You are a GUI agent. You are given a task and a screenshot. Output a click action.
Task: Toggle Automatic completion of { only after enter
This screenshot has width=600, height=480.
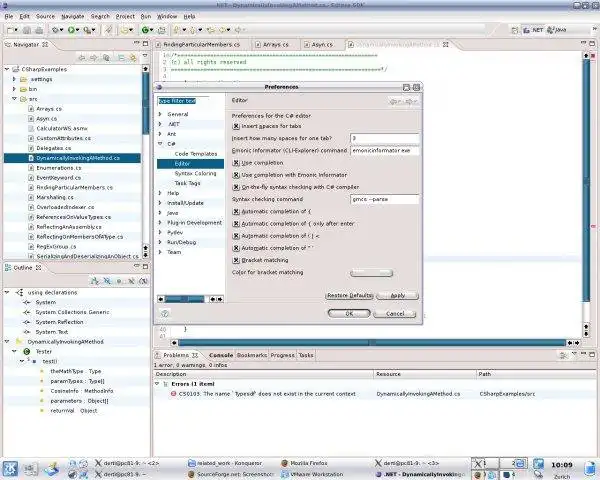click(236, 224)
